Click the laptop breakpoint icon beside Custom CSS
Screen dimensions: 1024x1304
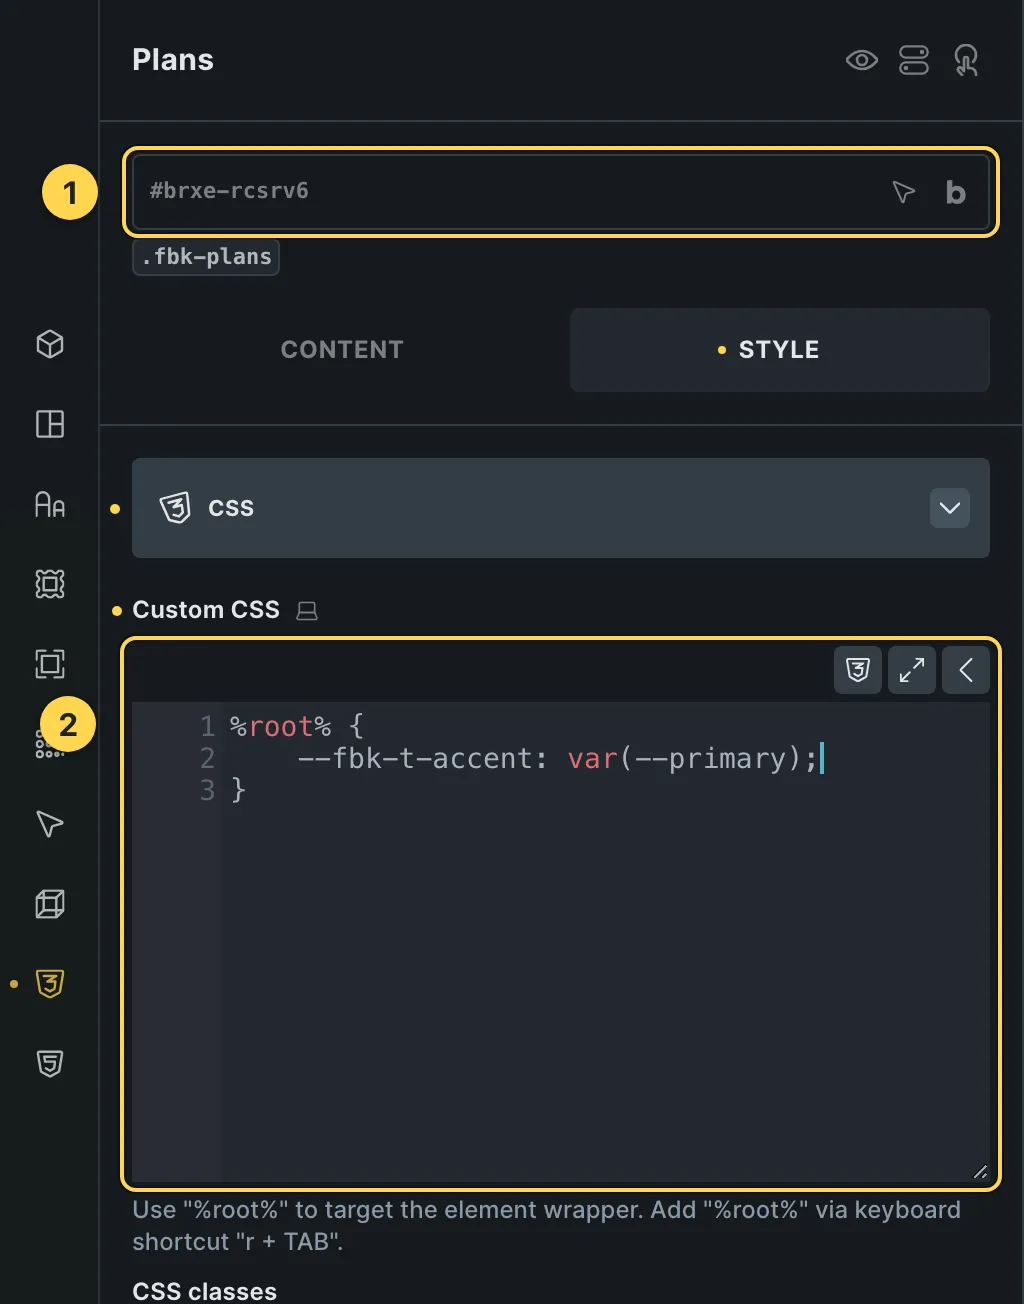pyautogui.click(x=307, y=611)
